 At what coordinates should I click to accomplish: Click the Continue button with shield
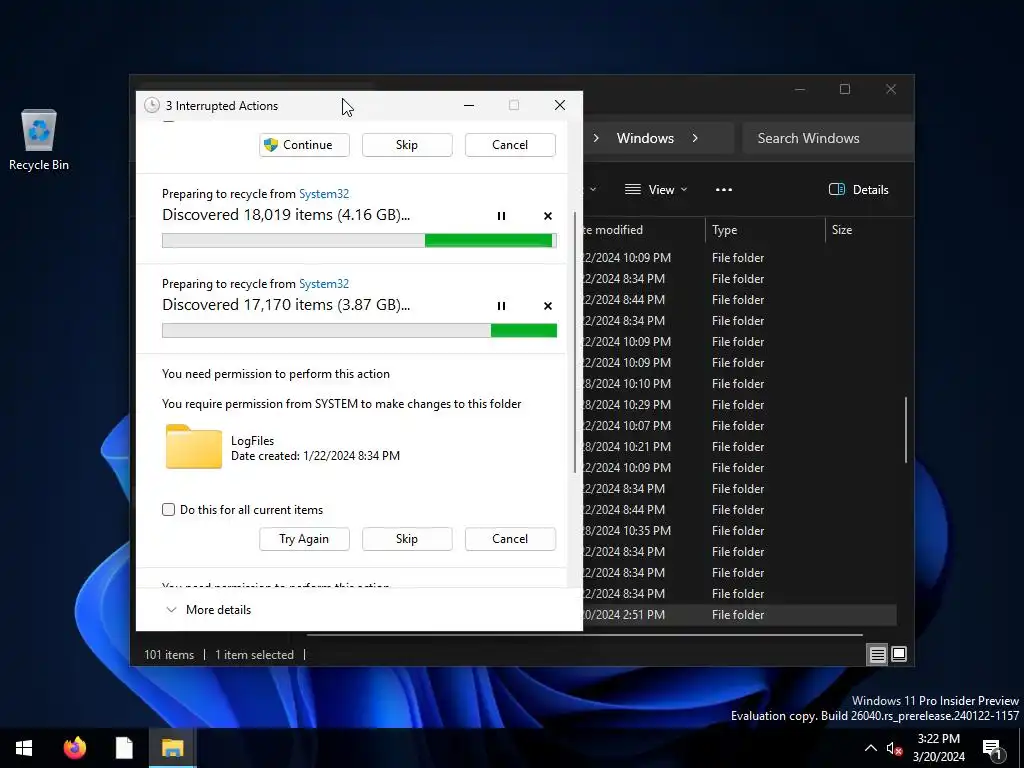pos(304,145)
